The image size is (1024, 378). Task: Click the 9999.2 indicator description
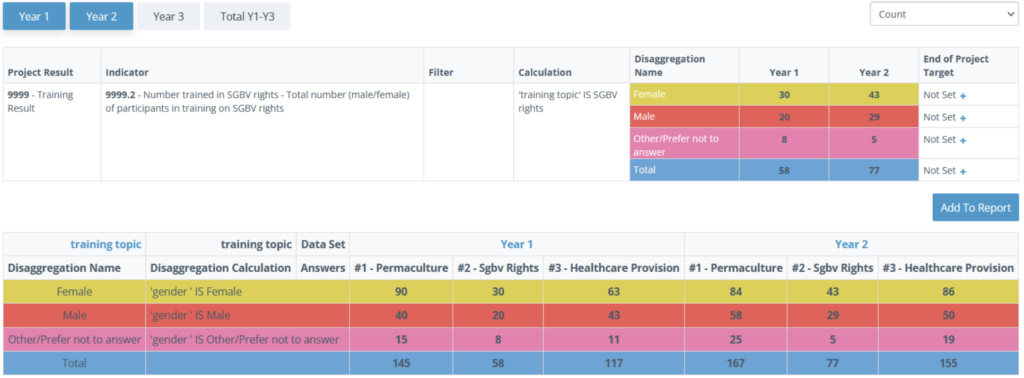pyautogui.click(x=258, y=102)
